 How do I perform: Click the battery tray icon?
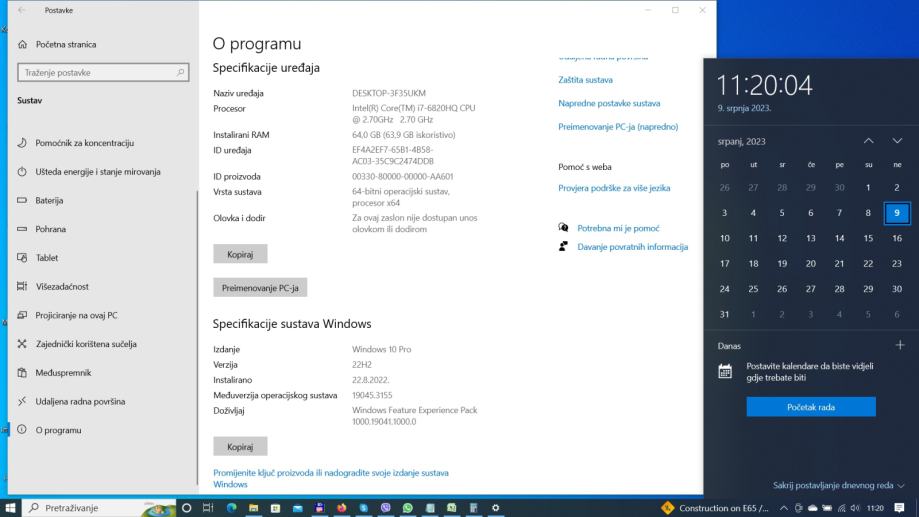[x=827, y=508]
